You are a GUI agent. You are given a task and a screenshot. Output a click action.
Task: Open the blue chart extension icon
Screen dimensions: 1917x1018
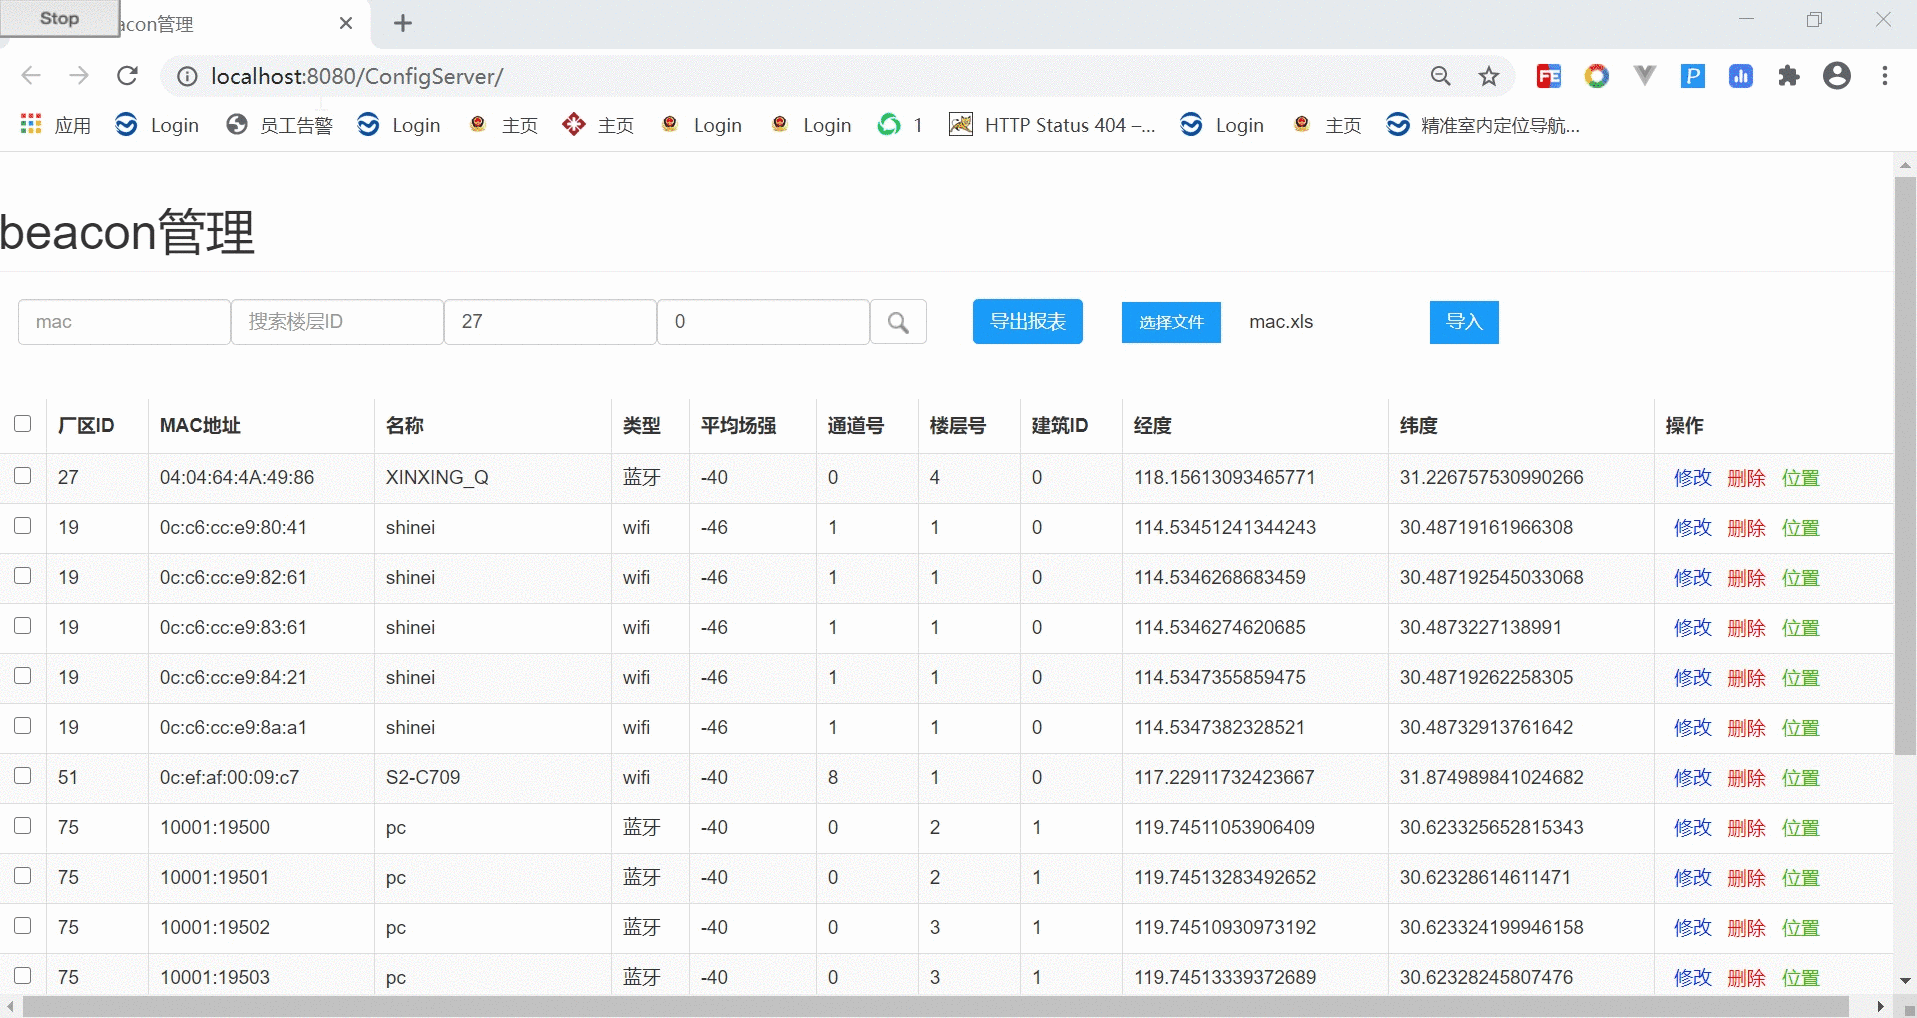coord(1741,76)
